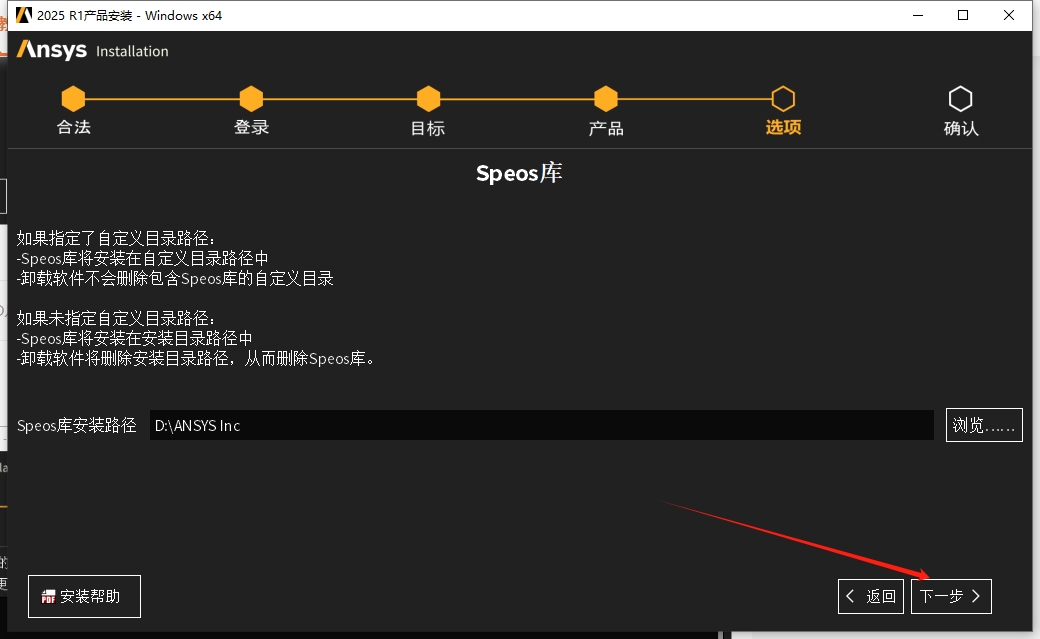Screen dimensions: 1040x639
Task: Maximize the installer window
Action: (963, 15)
